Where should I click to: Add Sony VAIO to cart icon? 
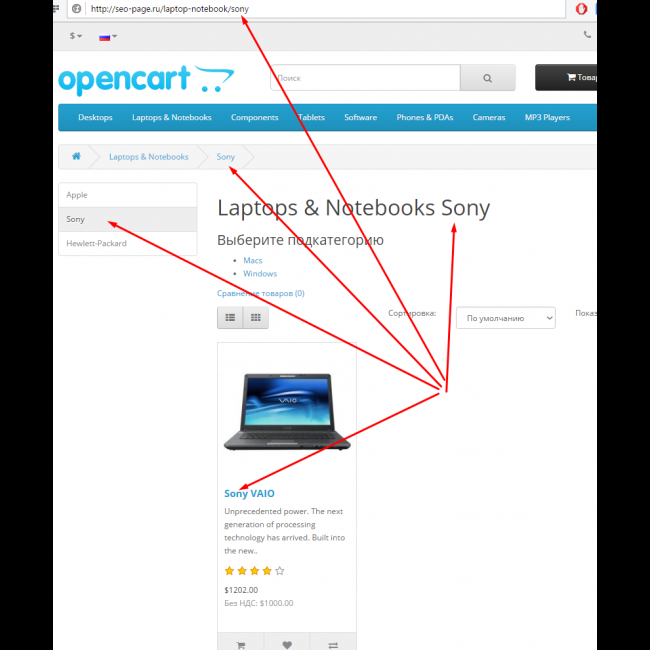(240, 645)
